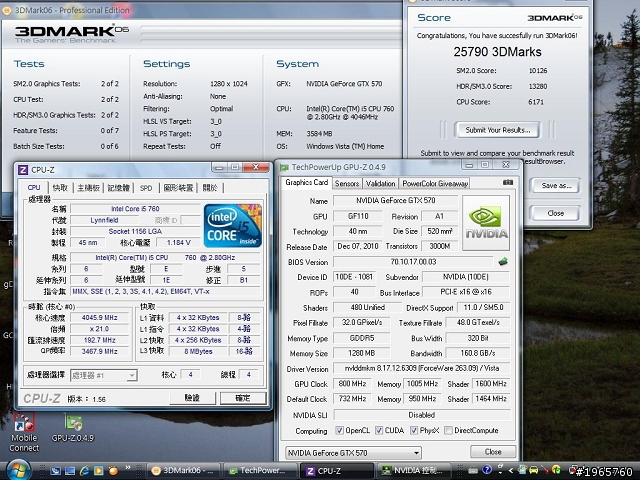Click the x 21.0 multiplier value

click(99, 329)
